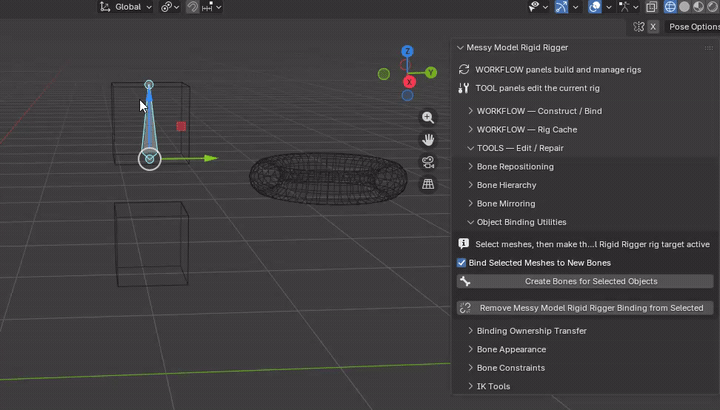Click the negative Z blue gizmo circle
The width and height of the screenshot is (720, 410).
click(407, 95)
